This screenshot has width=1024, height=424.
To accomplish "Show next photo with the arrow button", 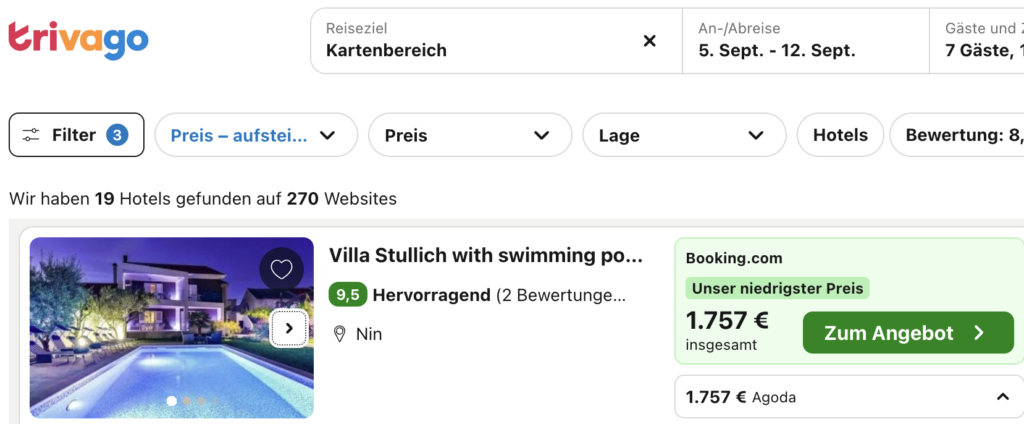I will pyautogui.click(x=289, y=329).
